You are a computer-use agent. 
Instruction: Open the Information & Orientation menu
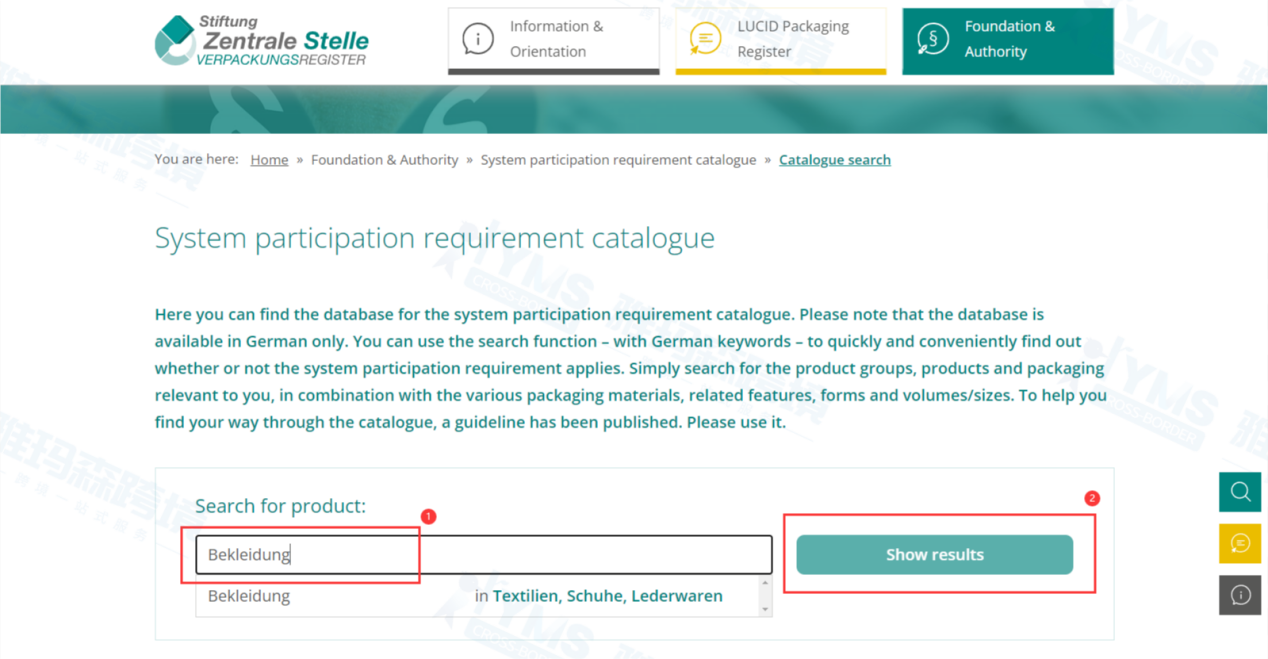coord(556,39)
